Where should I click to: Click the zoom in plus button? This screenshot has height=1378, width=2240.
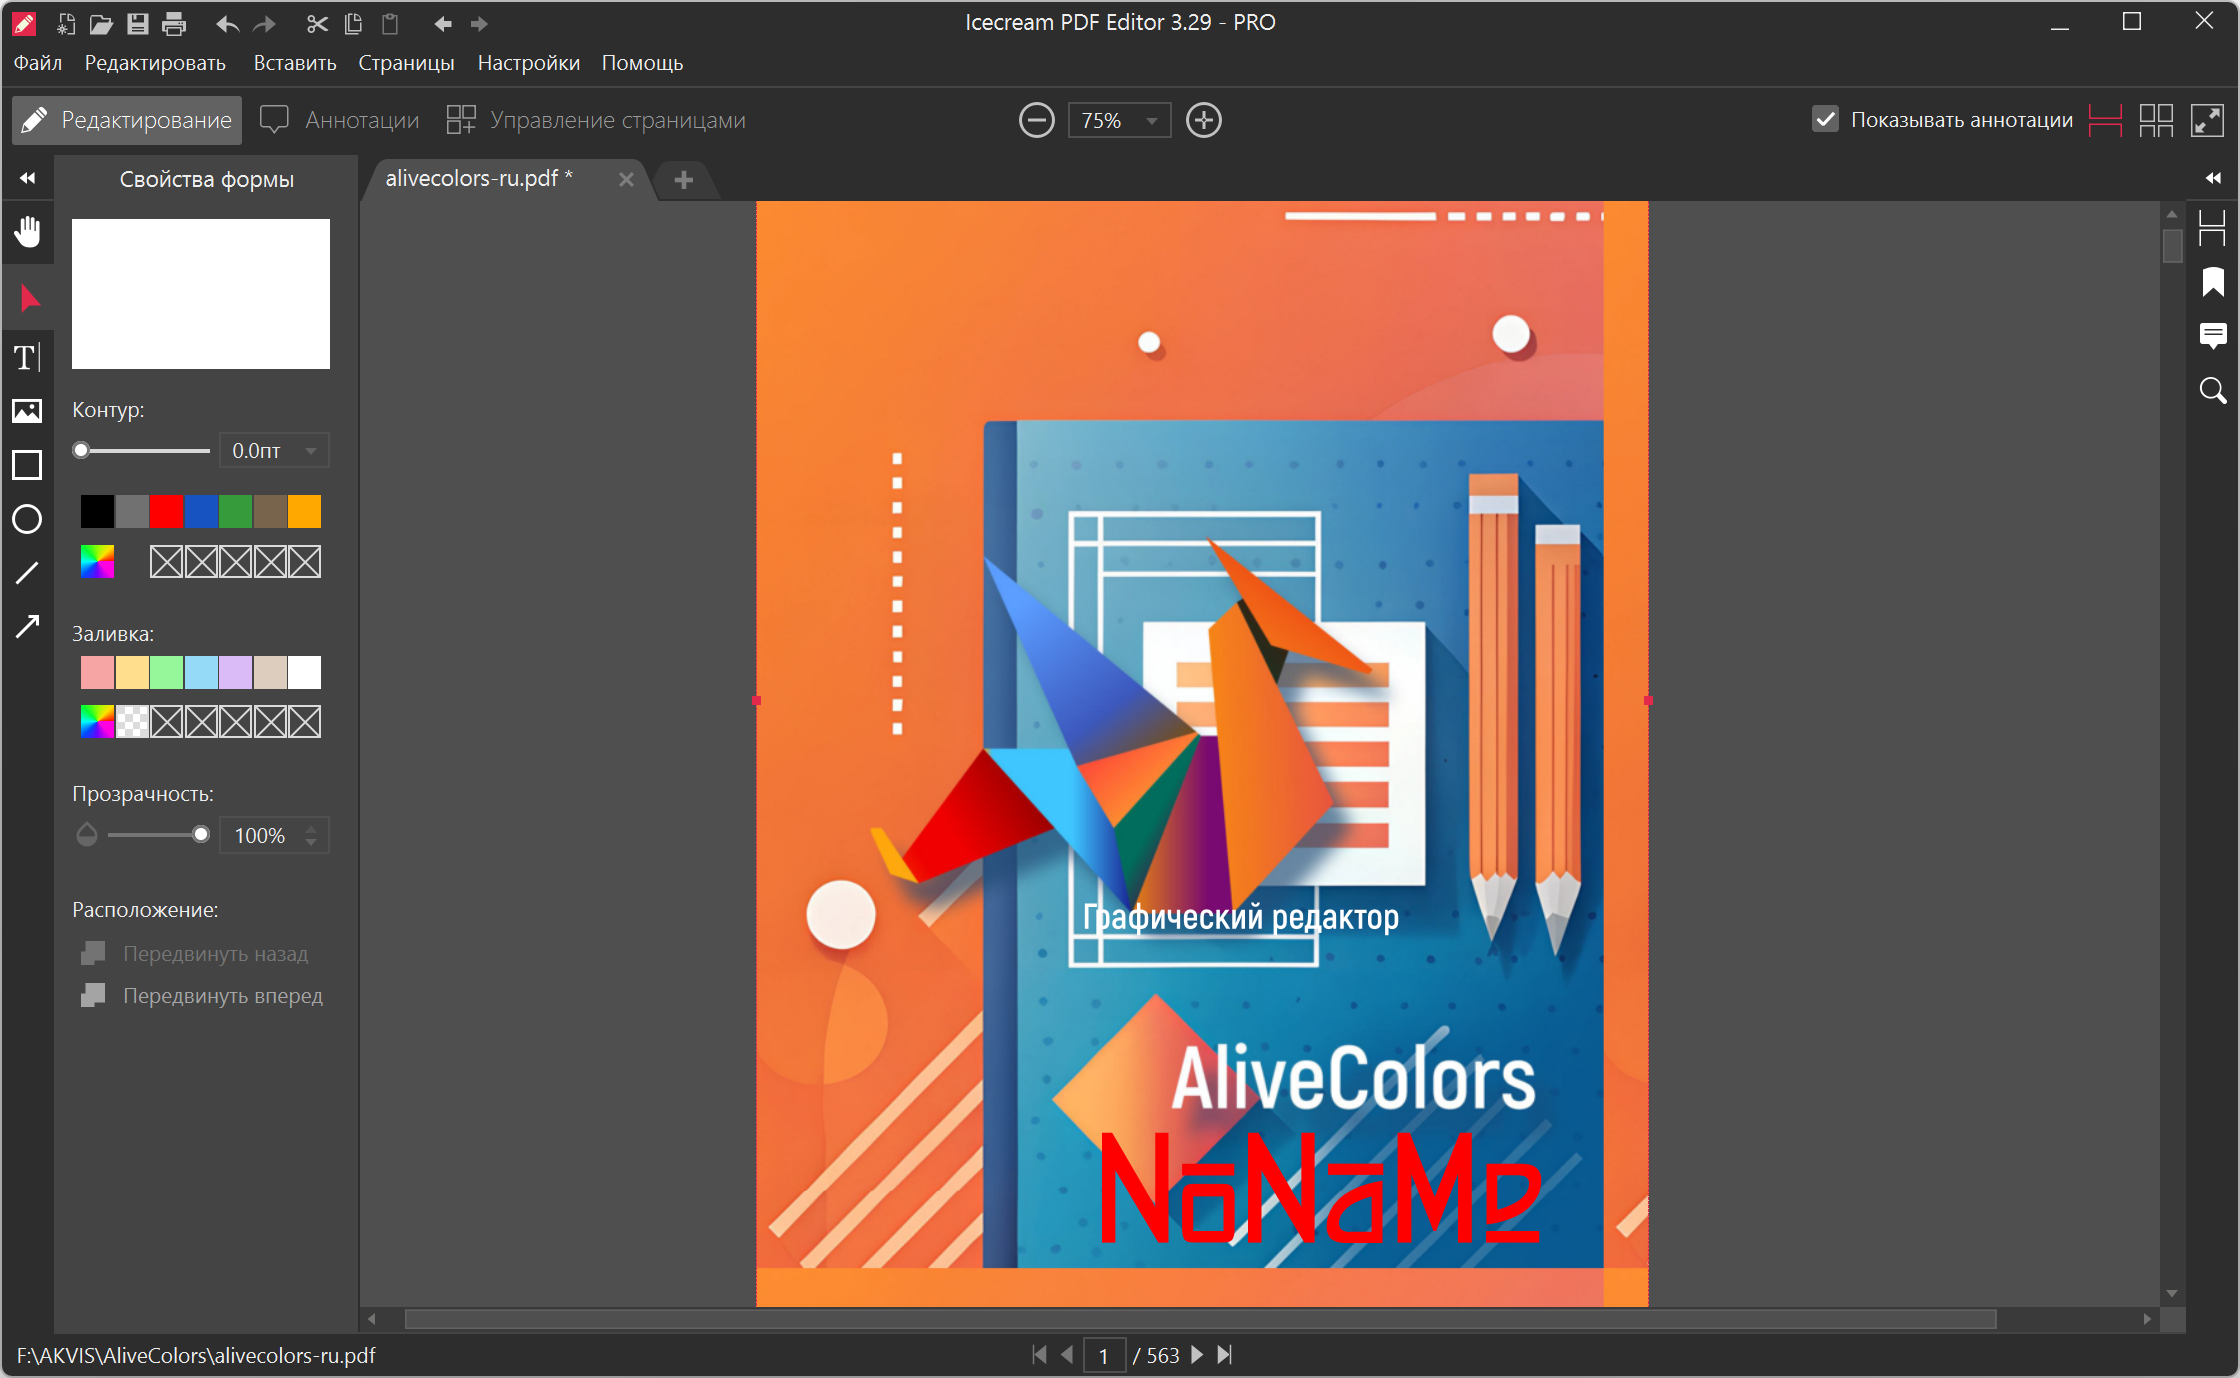1203,121
